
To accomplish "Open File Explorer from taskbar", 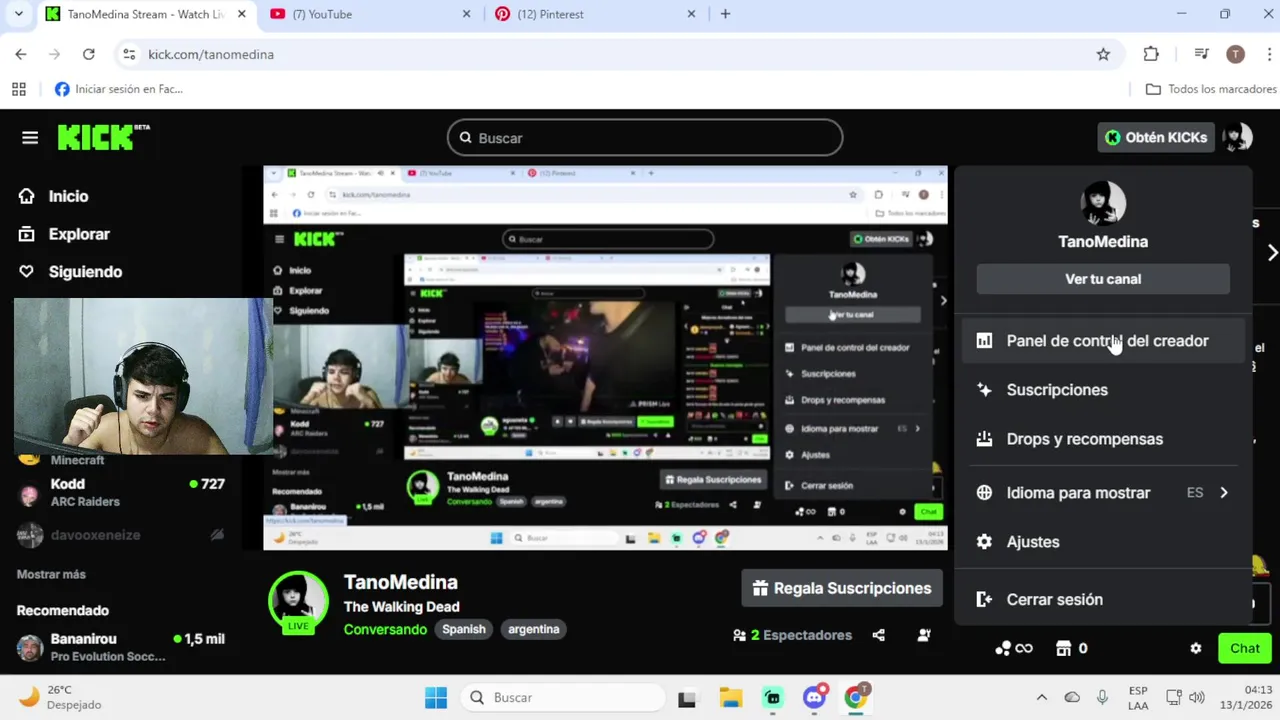I will pos(730,698).
